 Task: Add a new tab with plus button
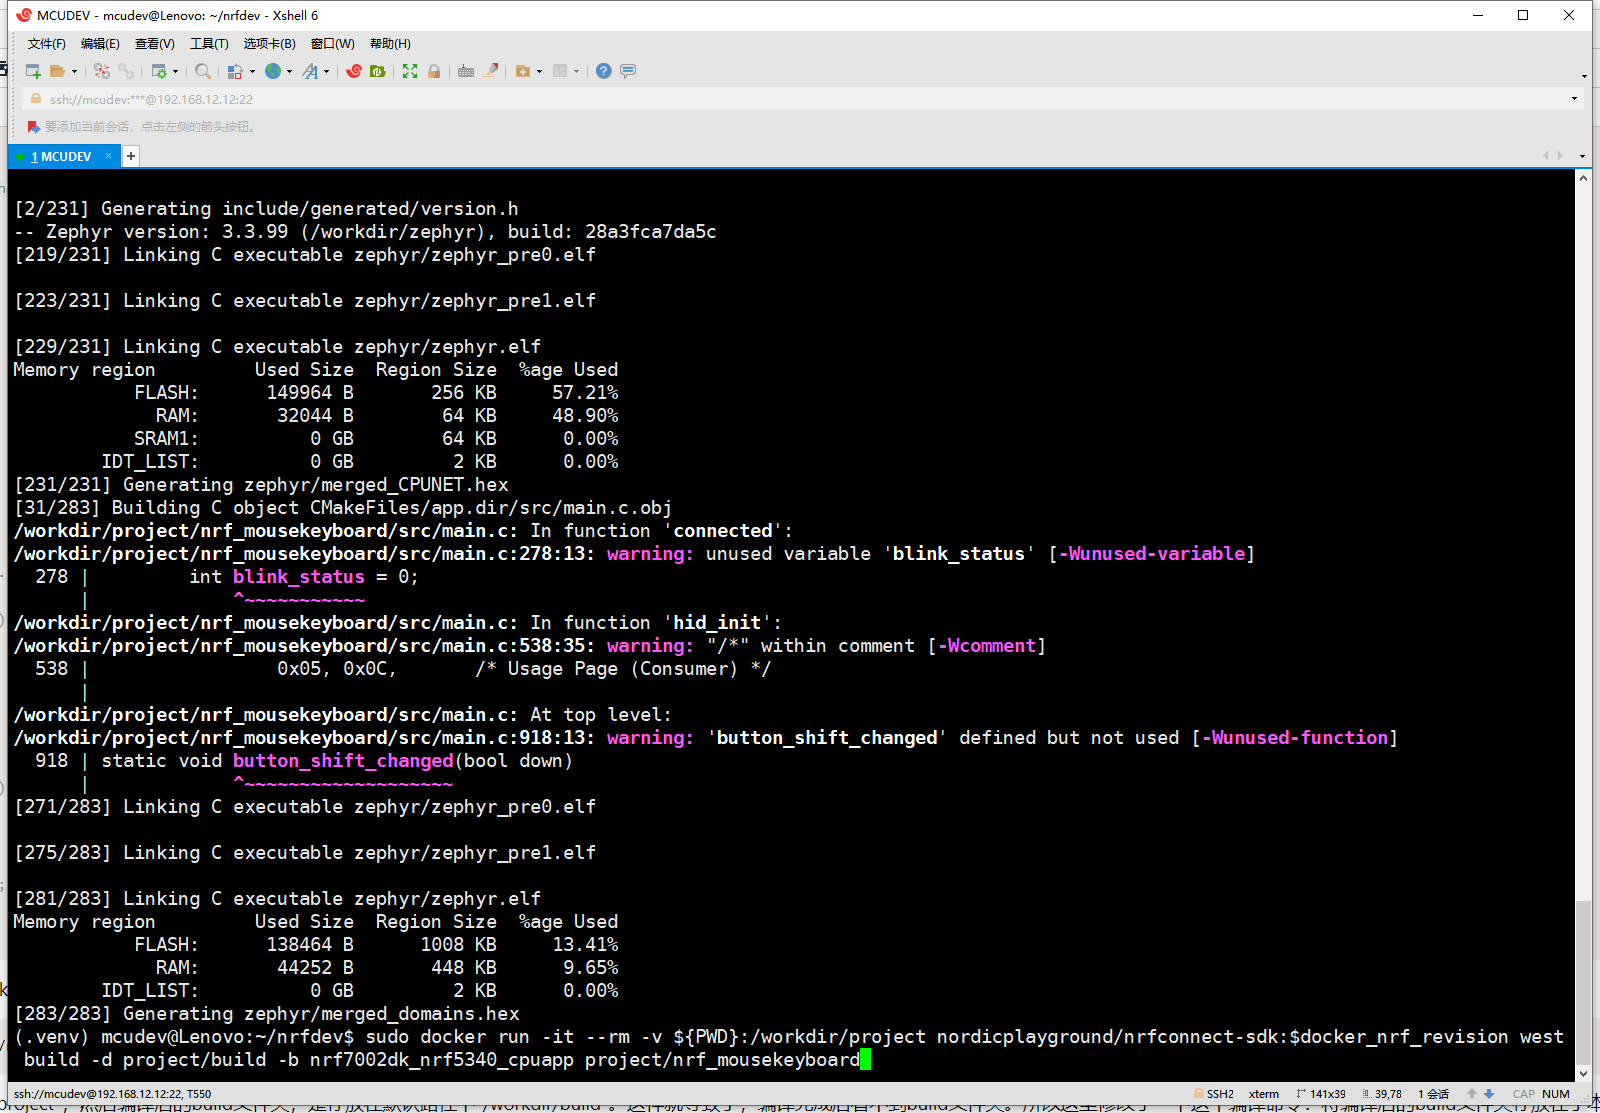pos(131,156)
